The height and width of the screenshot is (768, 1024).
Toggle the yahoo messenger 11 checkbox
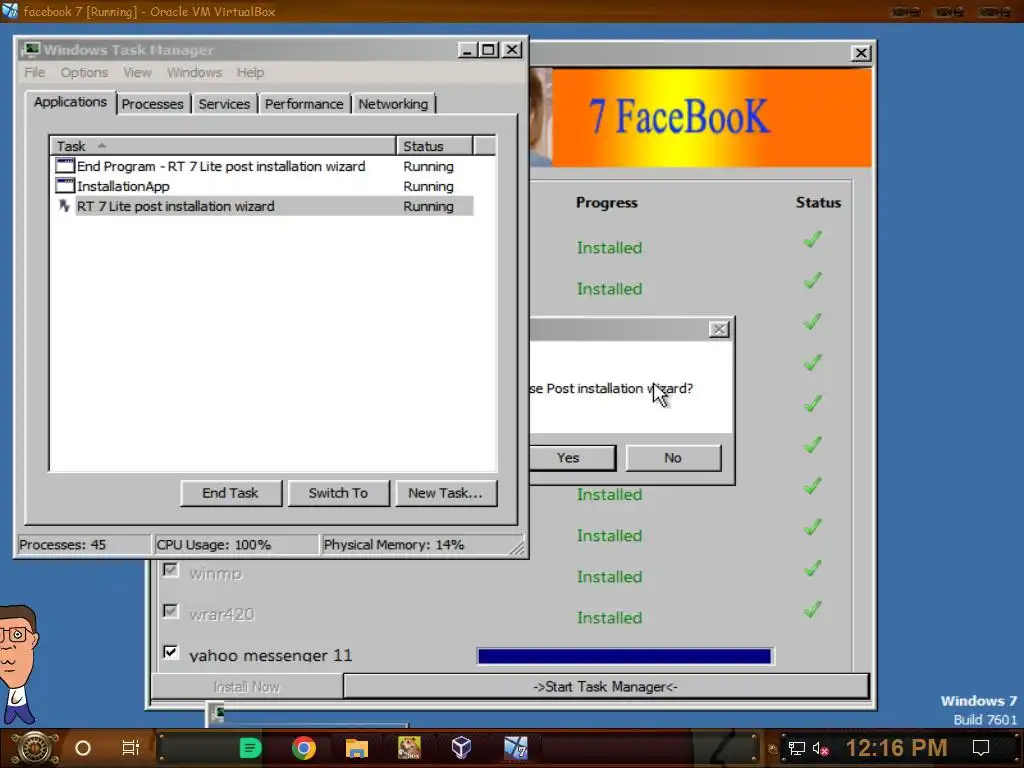(x=170, y=652)
